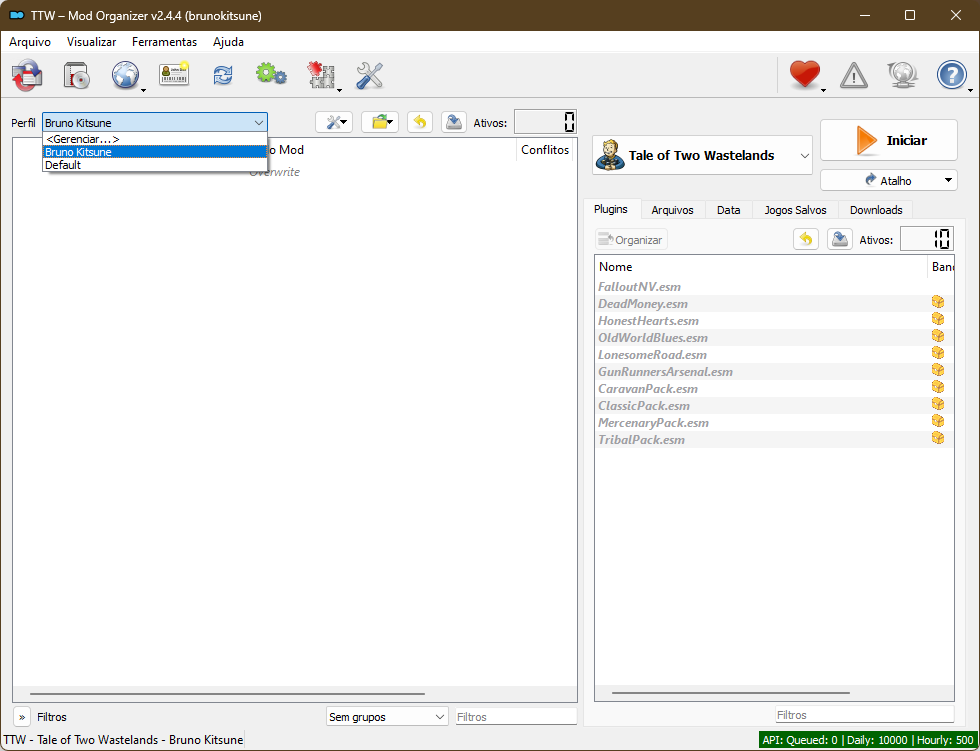The width and height of the screenshot is (980, 751).
Task: Open the blue help question mark icon
Action: click(952, 75)
